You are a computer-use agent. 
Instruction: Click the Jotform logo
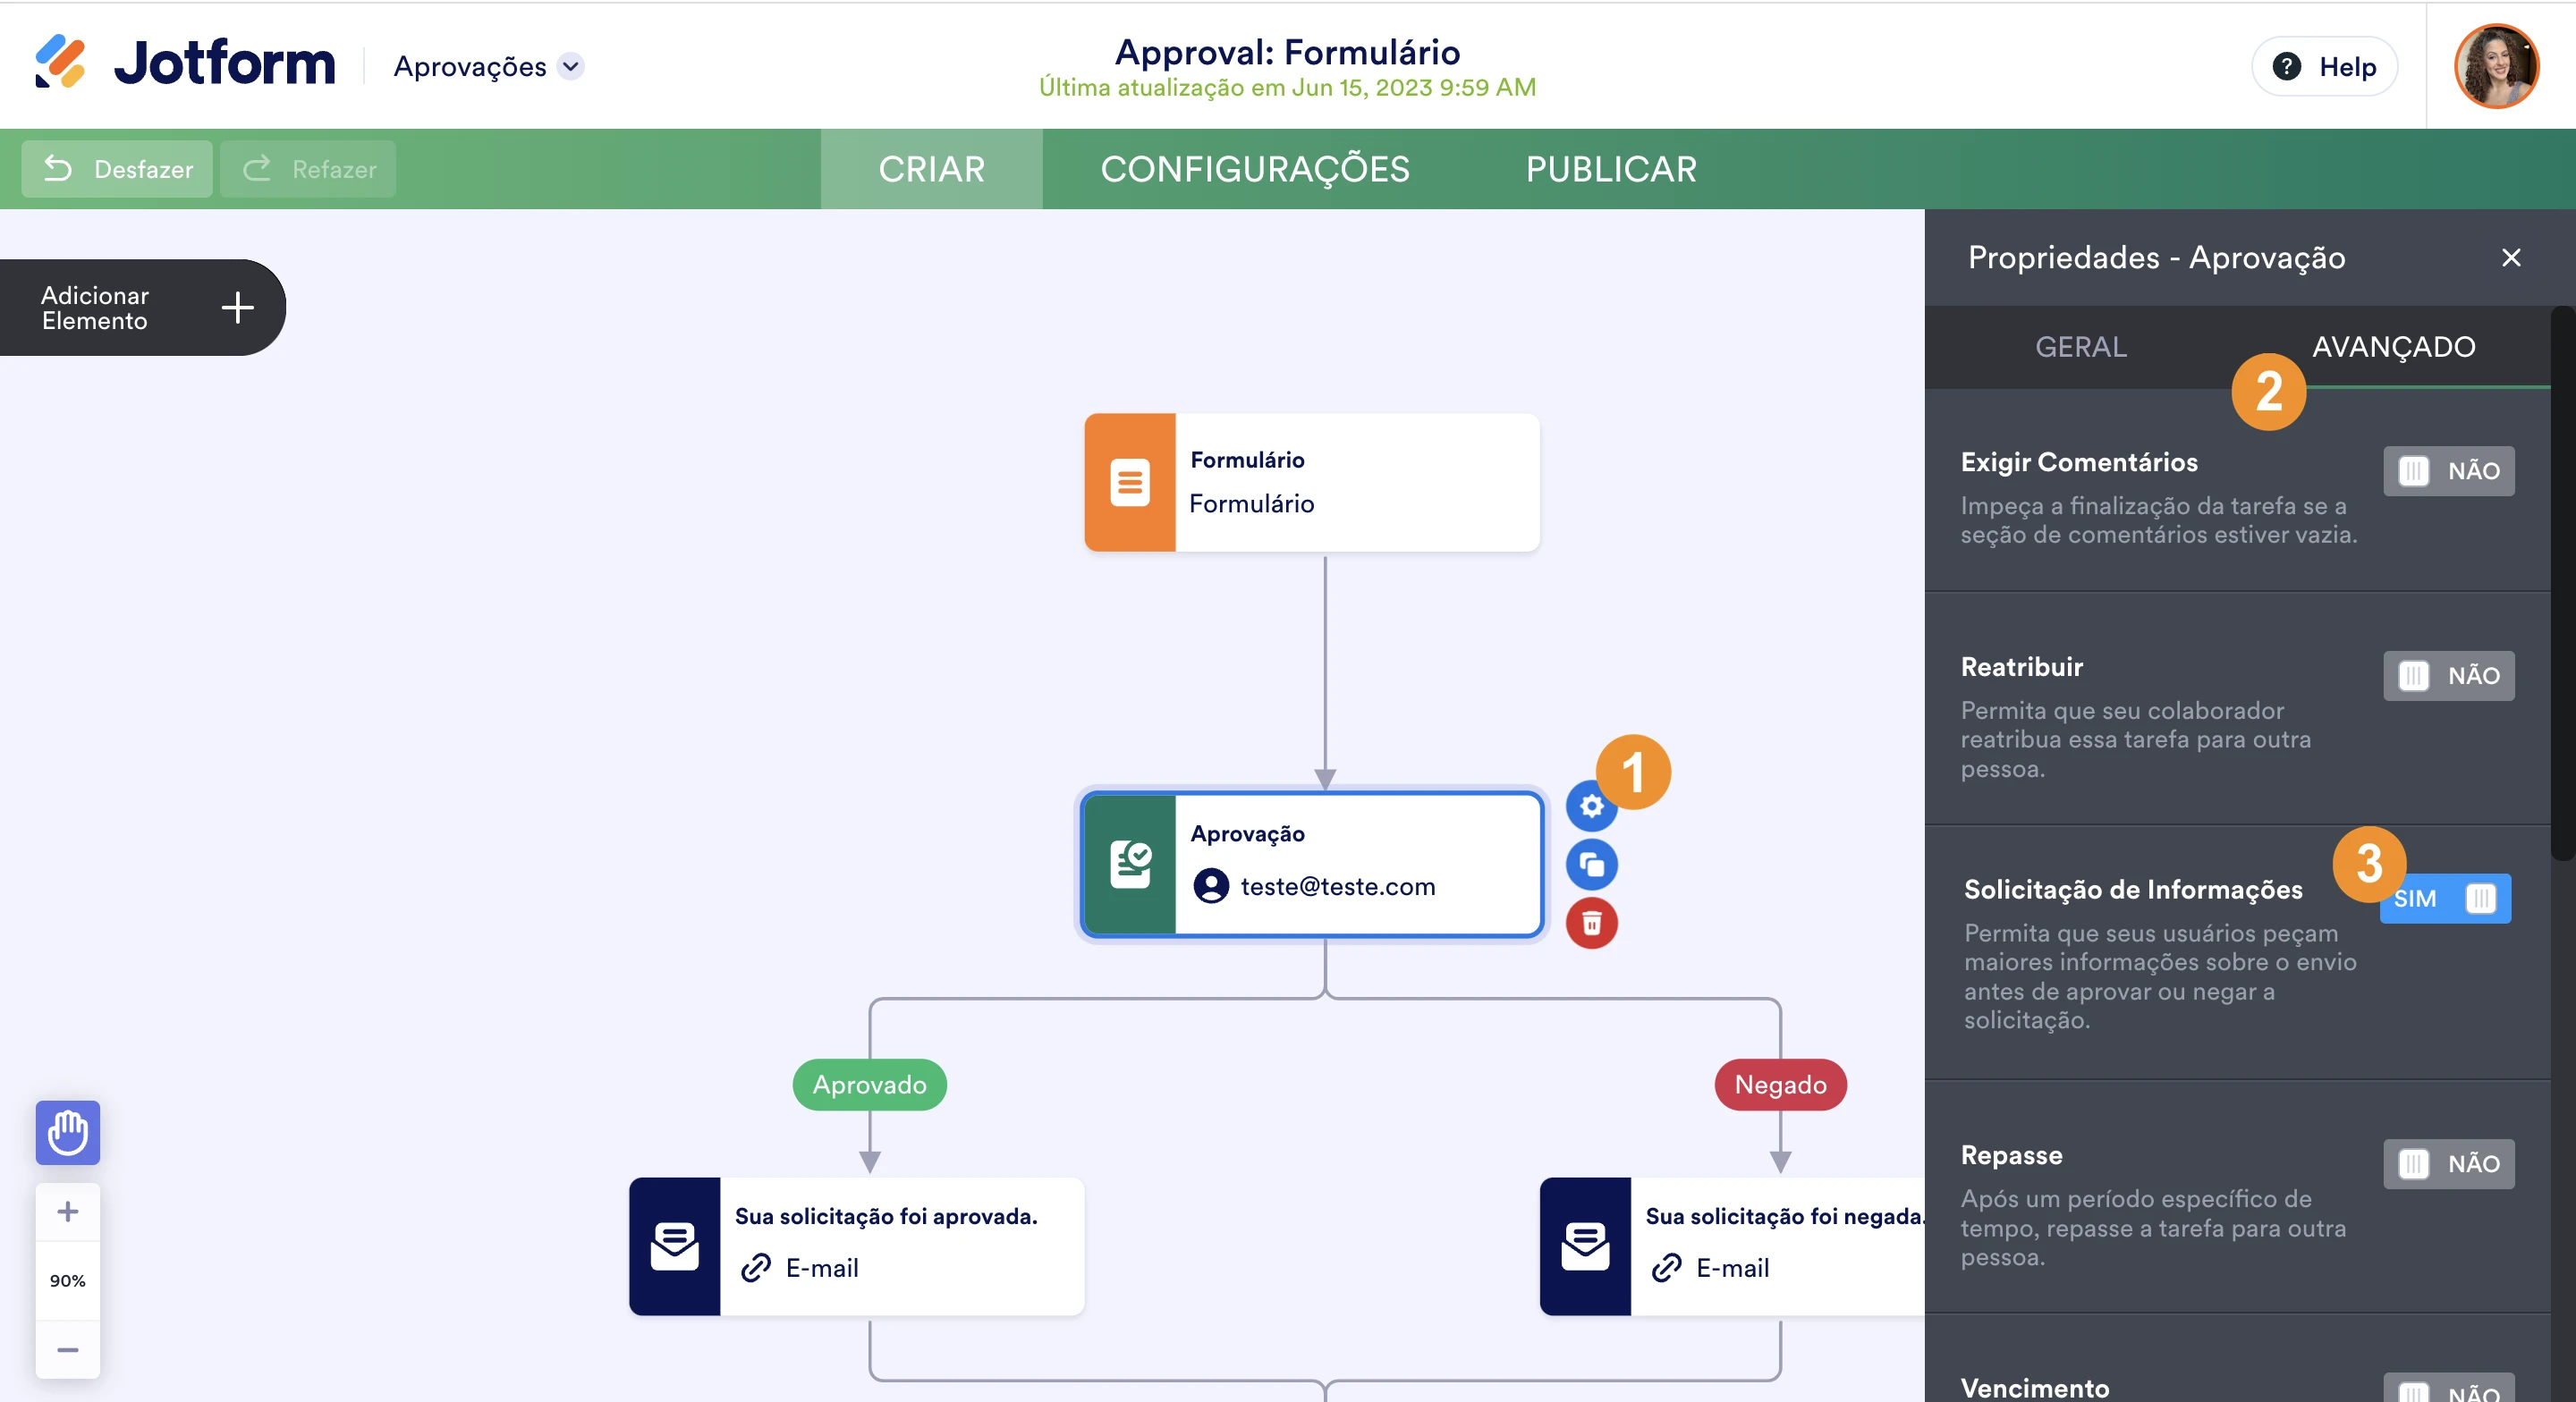tap(185, 64)
